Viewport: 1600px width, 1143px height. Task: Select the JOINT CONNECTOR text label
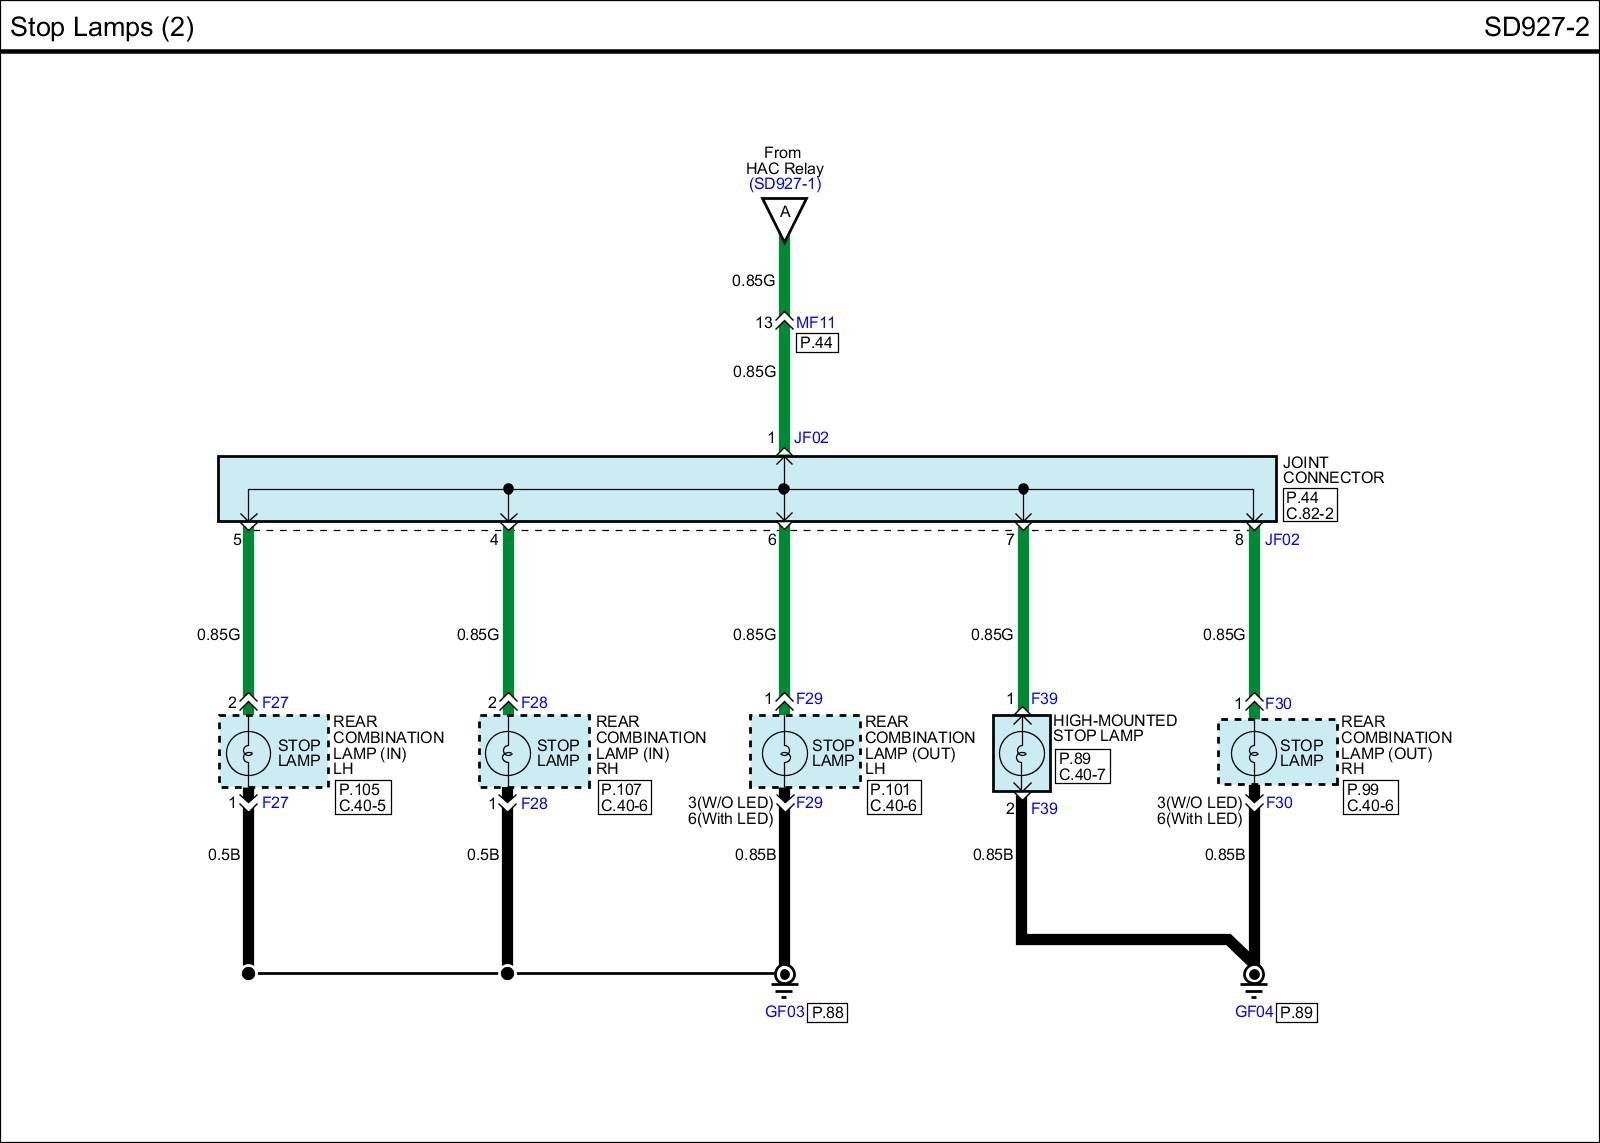(x=1333, y=470)
